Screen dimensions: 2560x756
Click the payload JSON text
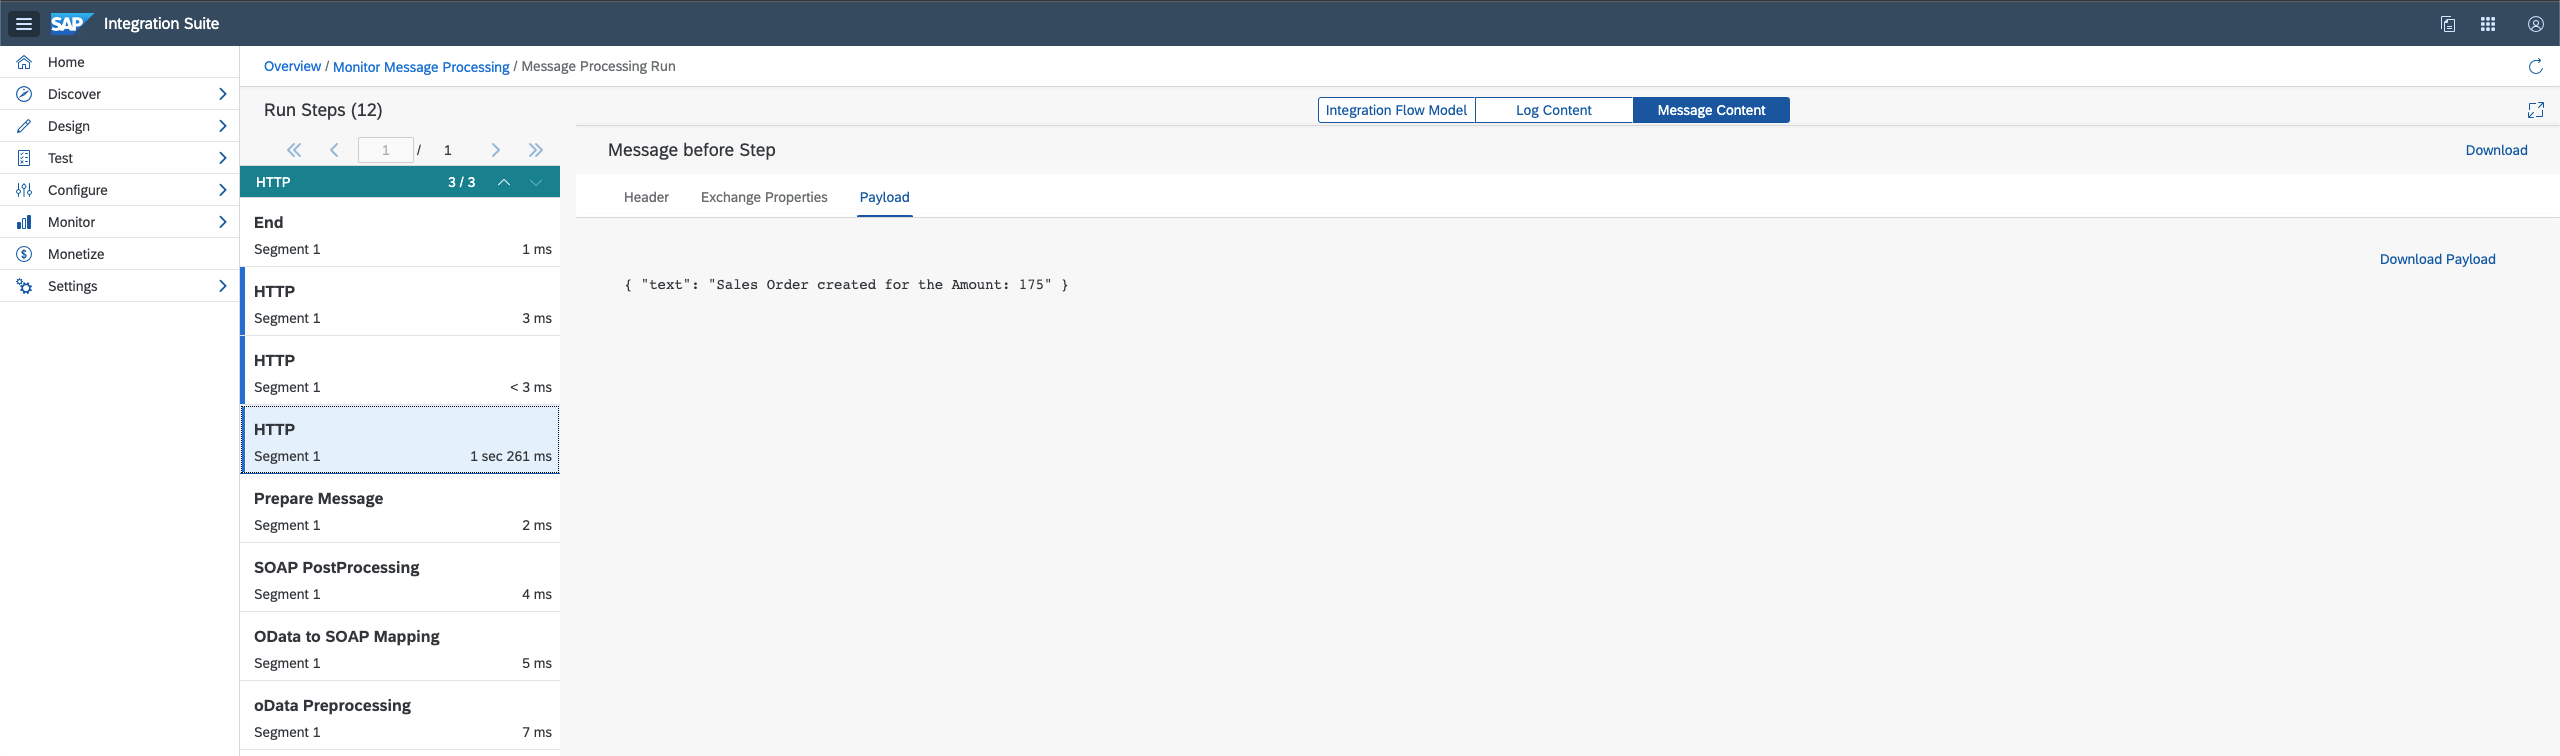846,285
